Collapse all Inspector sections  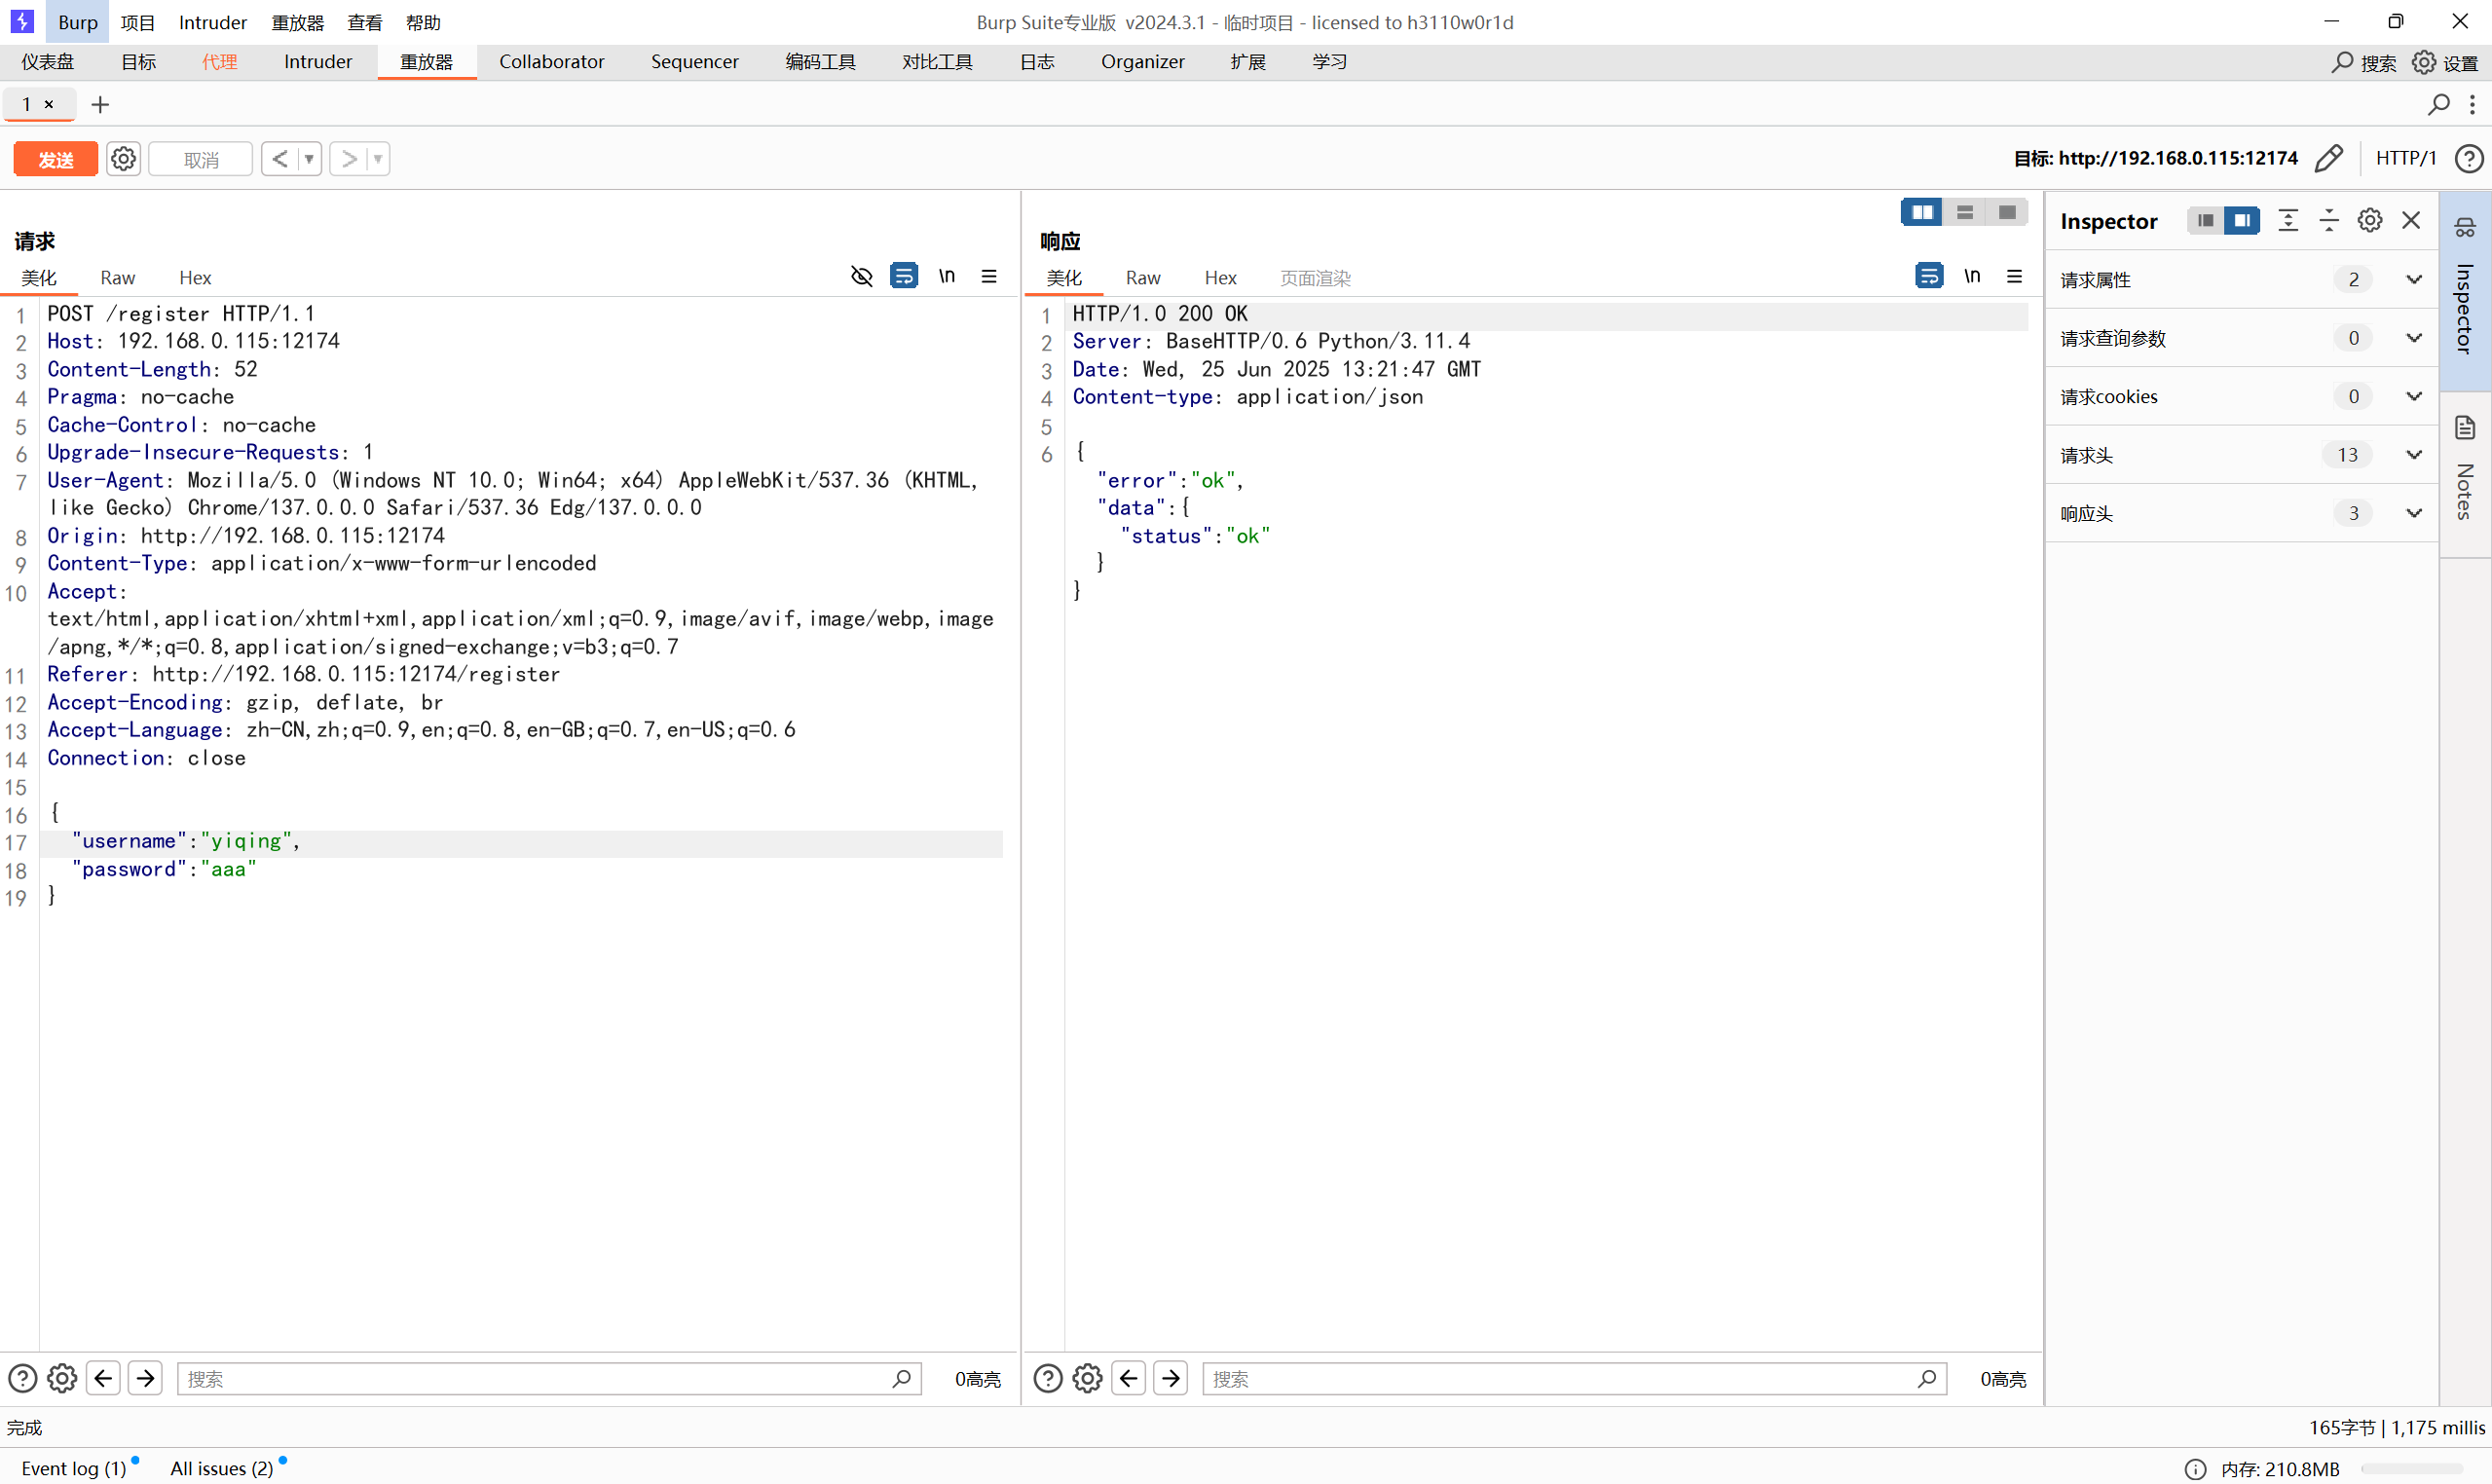[2329, 220]
